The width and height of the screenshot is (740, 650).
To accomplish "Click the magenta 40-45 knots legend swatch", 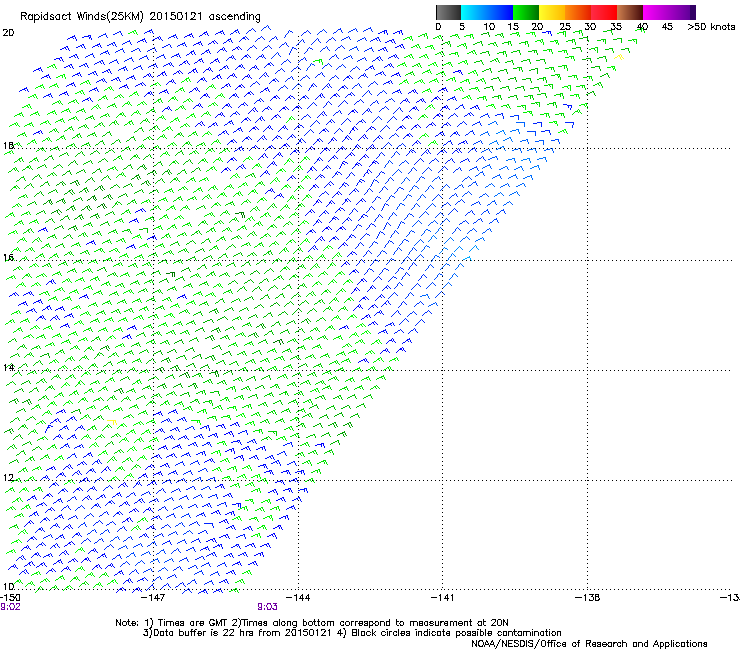I will [656, 12].
